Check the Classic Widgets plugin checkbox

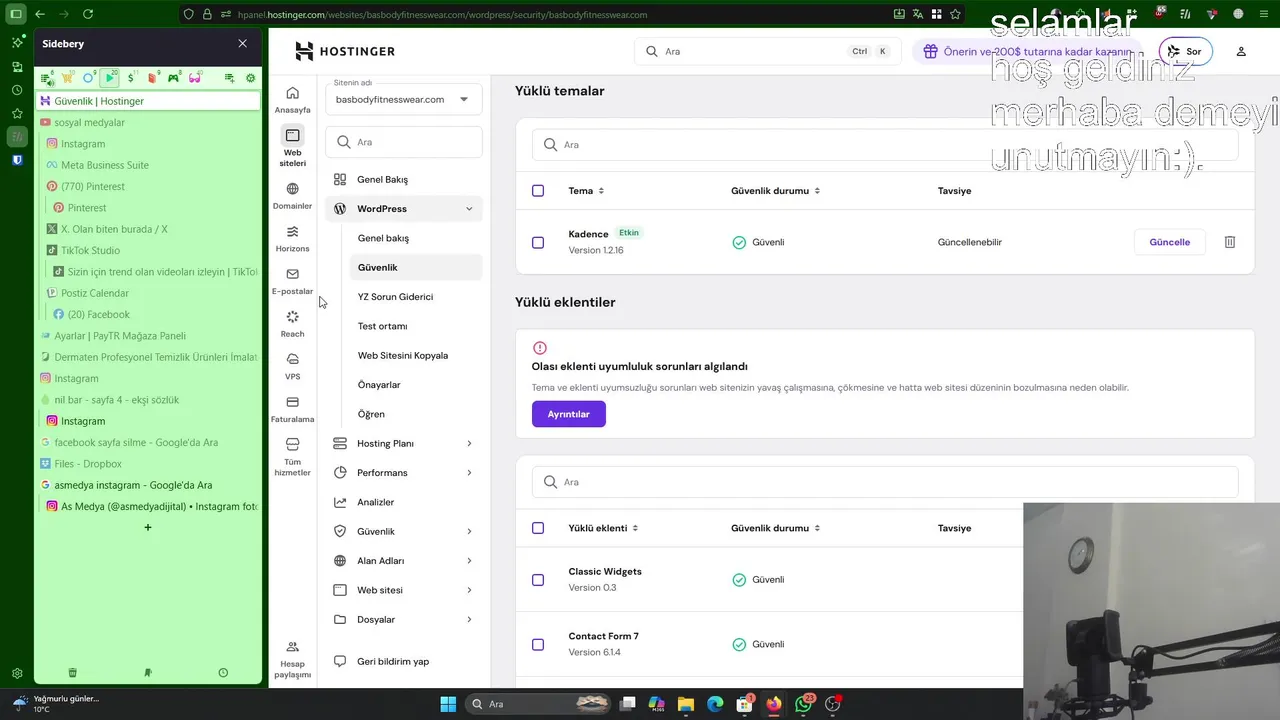[538, 580]
